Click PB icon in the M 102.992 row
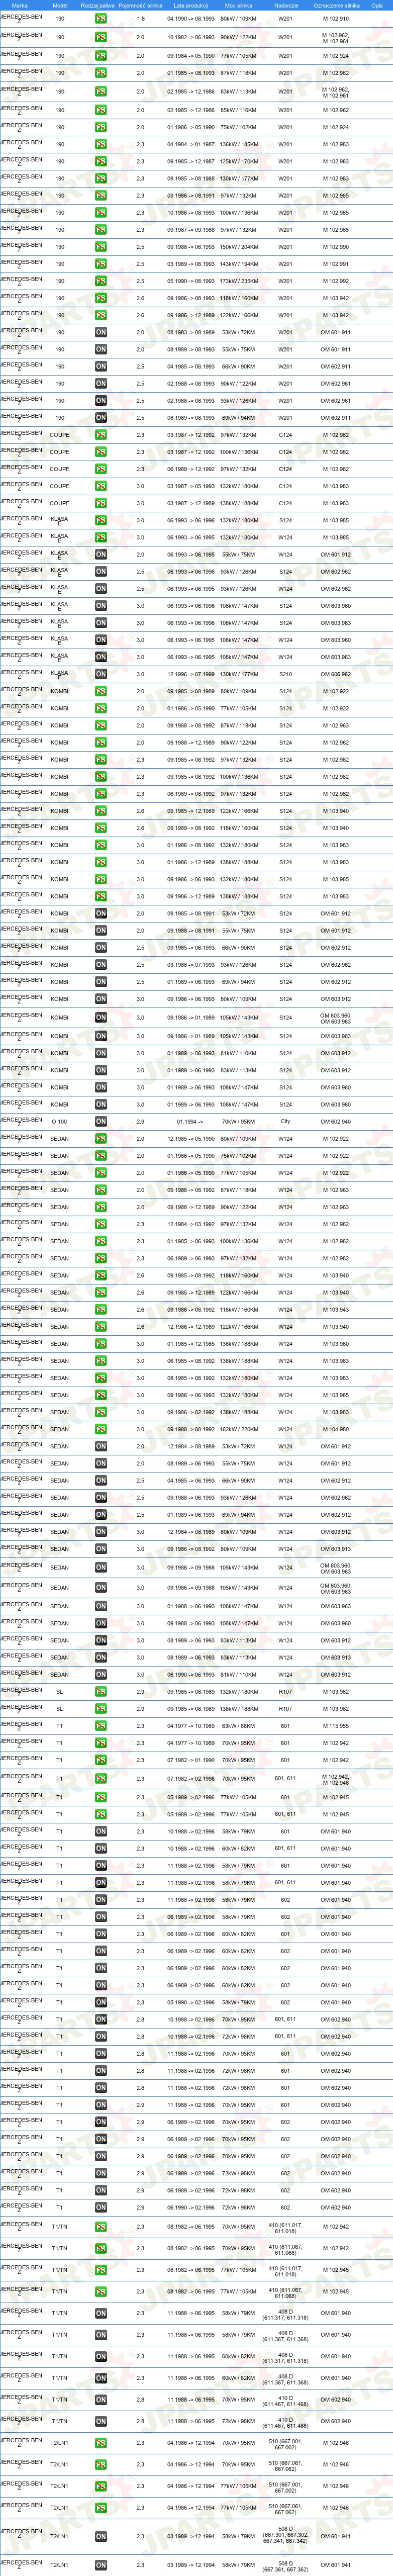Image resolution: width=393 pixels, height=2576 pixels. point(101,281)
